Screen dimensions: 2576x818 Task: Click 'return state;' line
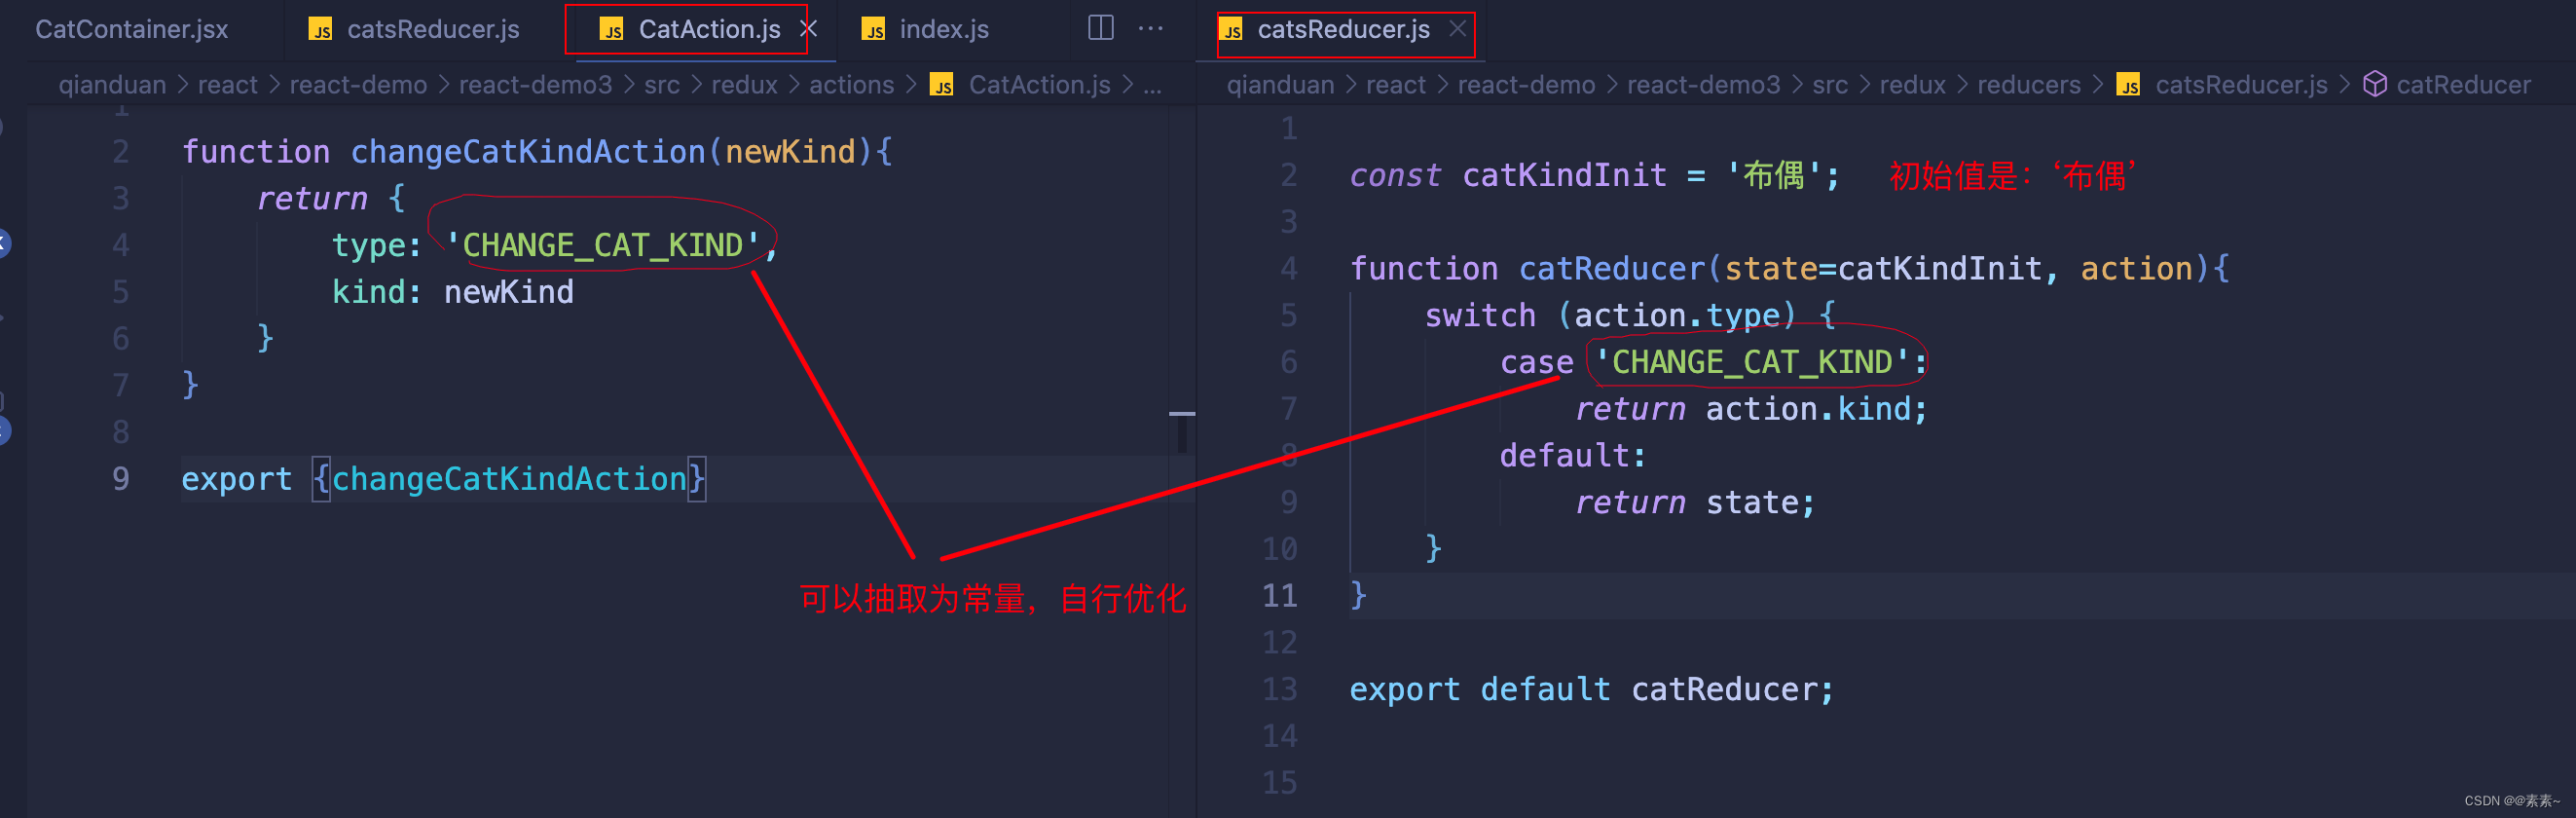pyautogui.click(x=1695, y=502)
